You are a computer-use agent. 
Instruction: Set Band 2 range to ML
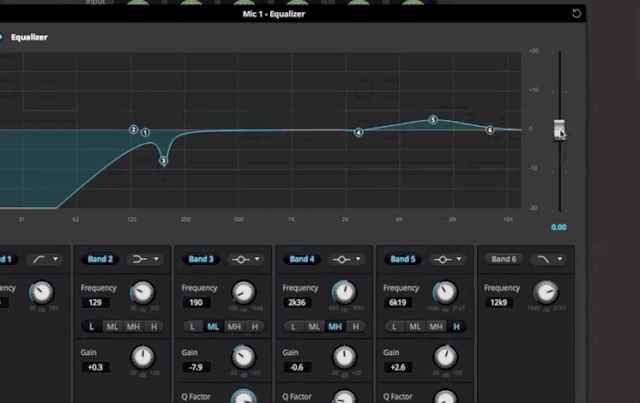click(x=112, y=327)
